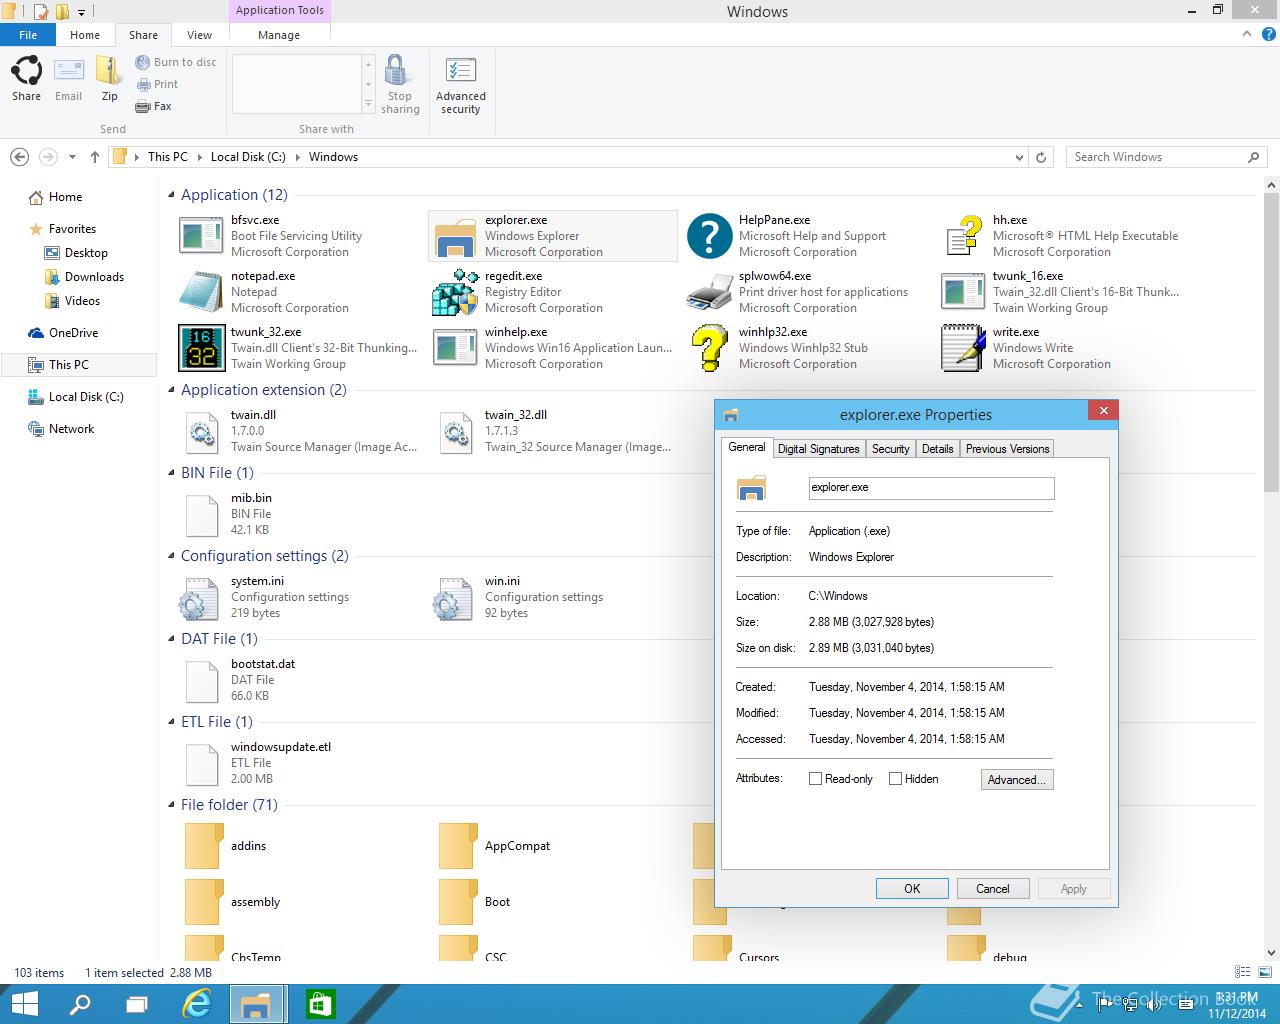The width and height of the screenshot is (1280, 1024).
Task: Open recent locations dropdown arrow
Action: pos(72,157)
